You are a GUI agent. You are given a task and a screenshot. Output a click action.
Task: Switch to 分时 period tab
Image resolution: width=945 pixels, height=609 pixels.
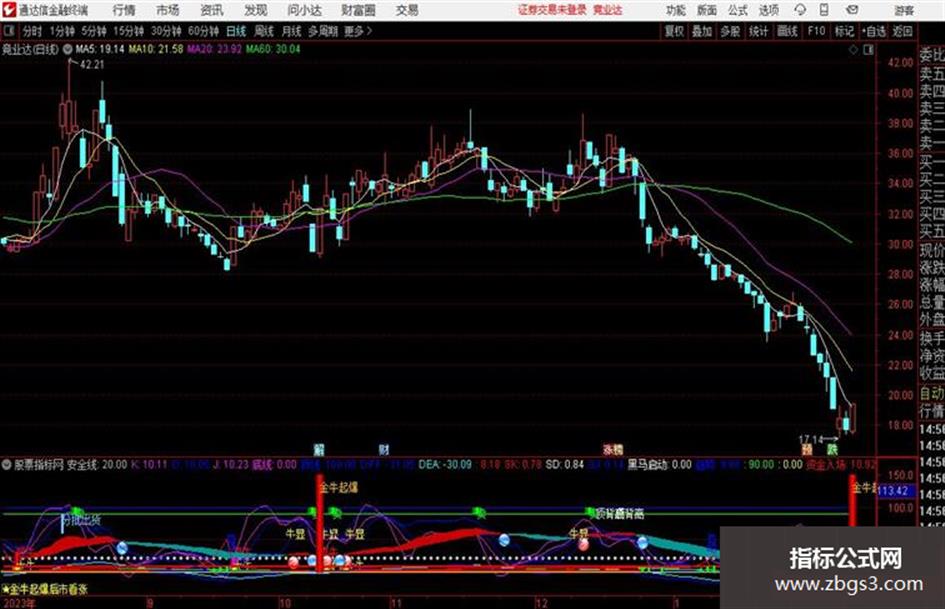(x=33, y=31)
